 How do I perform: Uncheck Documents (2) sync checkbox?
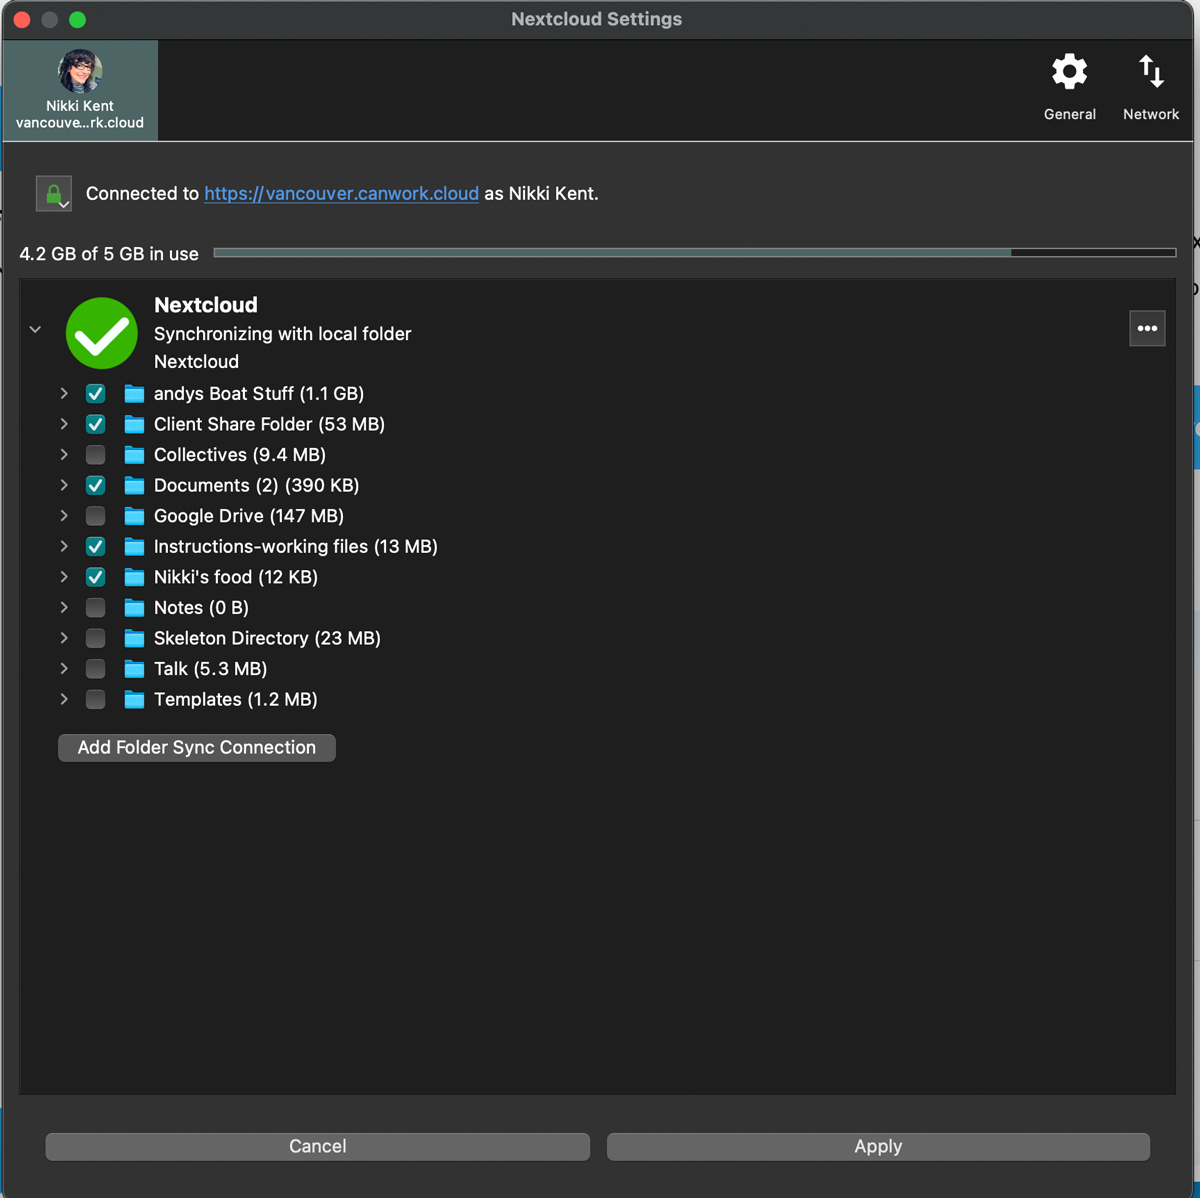pos(96,485)
